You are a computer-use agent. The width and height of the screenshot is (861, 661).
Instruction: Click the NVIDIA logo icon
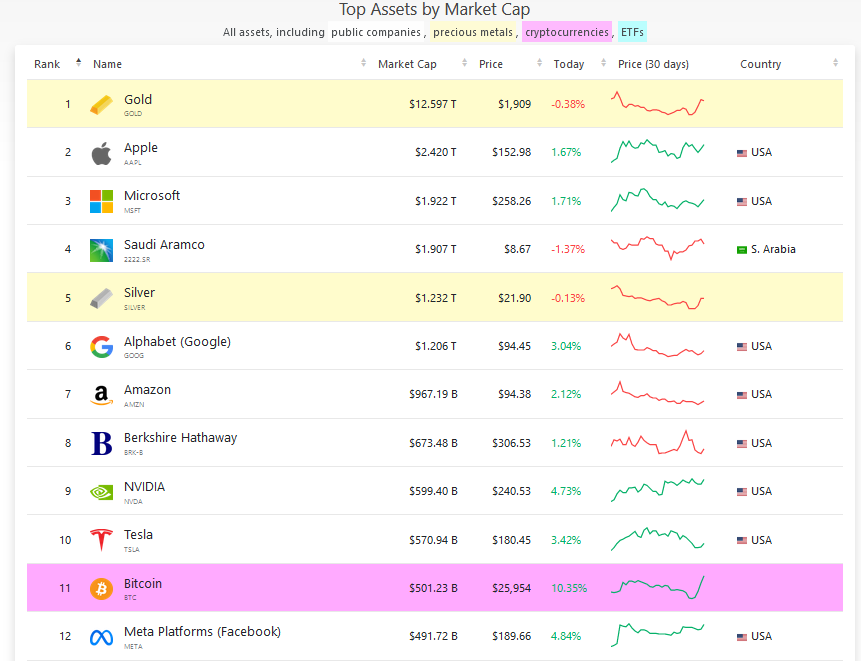101,492
